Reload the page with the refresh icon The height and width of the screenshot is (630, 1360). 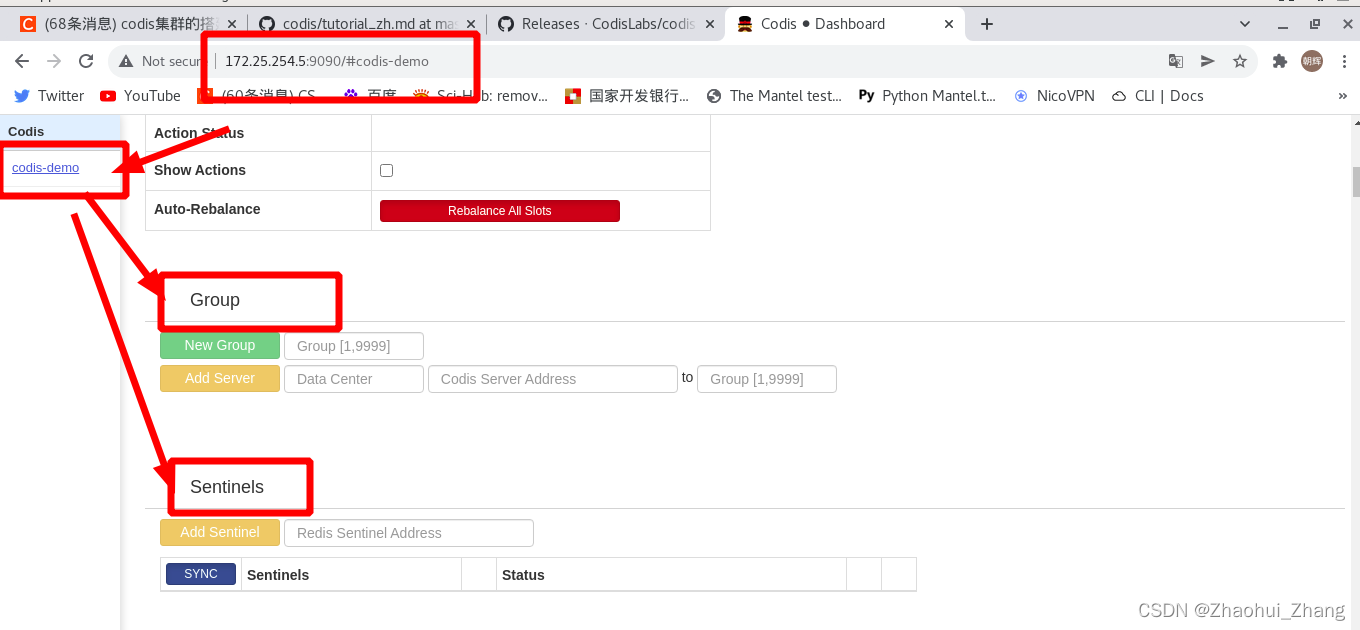86,61
